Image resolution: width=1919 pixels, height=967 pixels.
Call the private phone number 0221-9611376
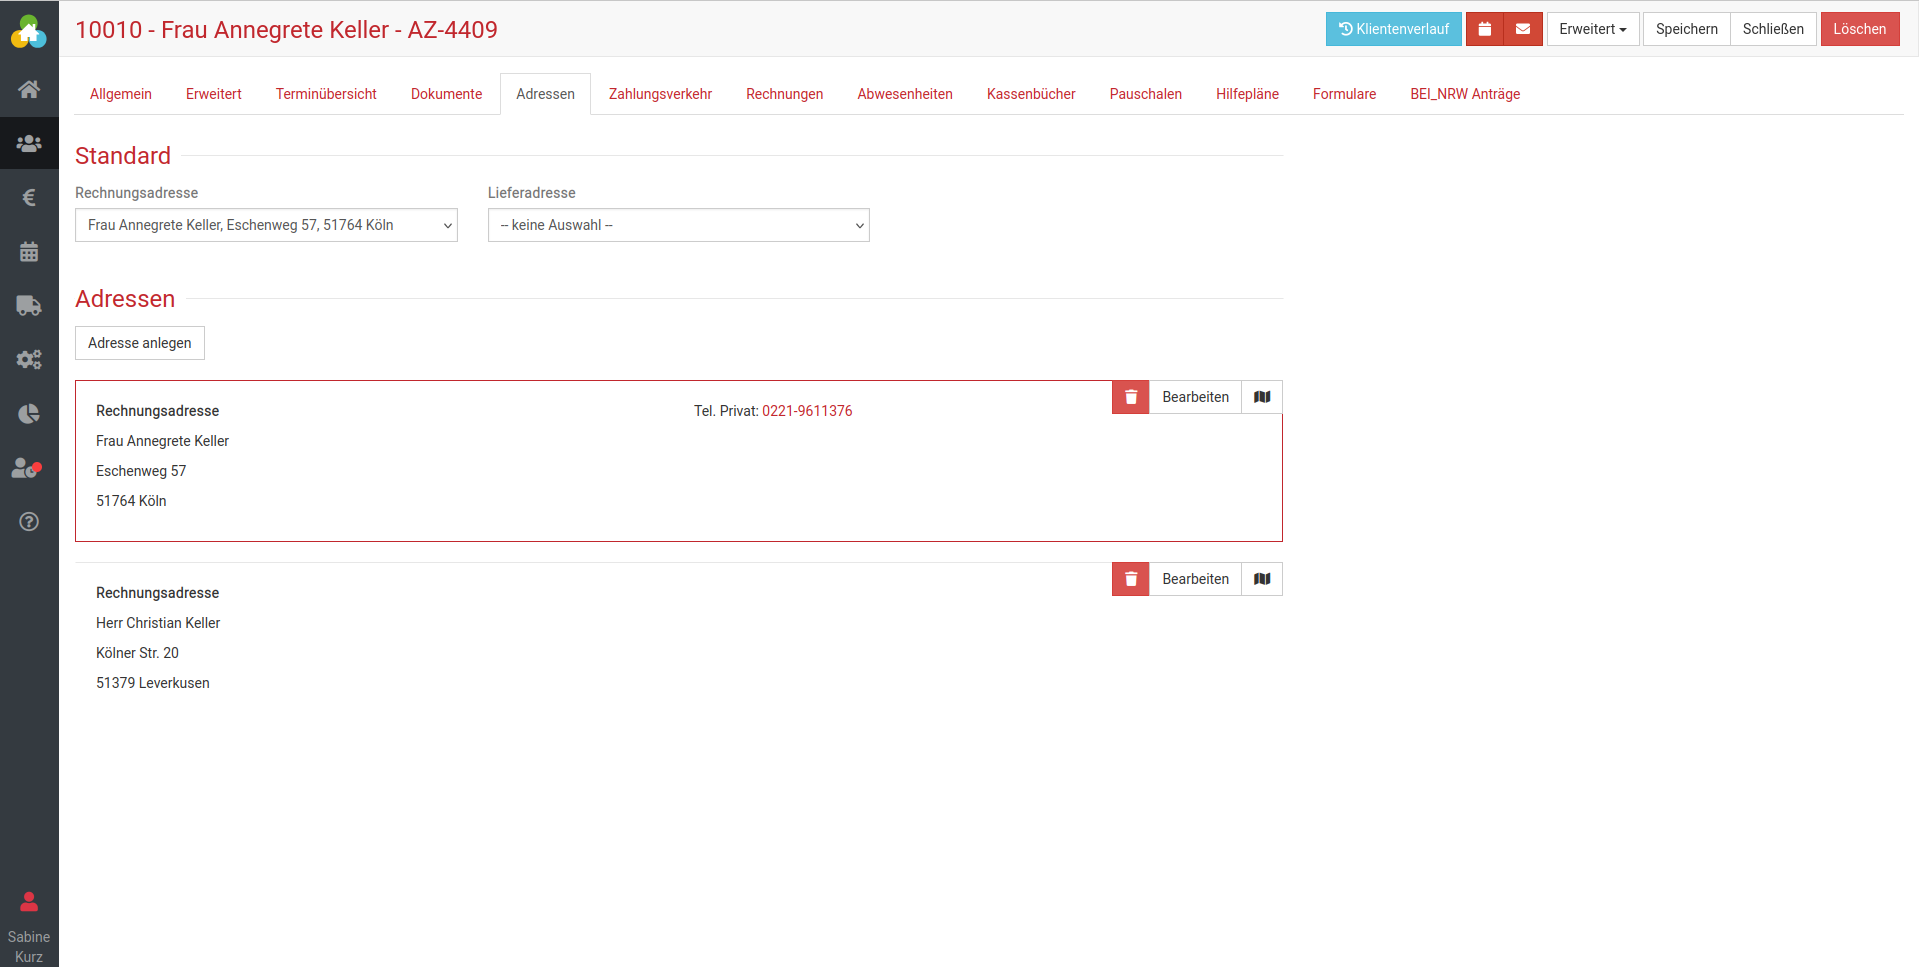pyautogui.click(x=807, y=411)
